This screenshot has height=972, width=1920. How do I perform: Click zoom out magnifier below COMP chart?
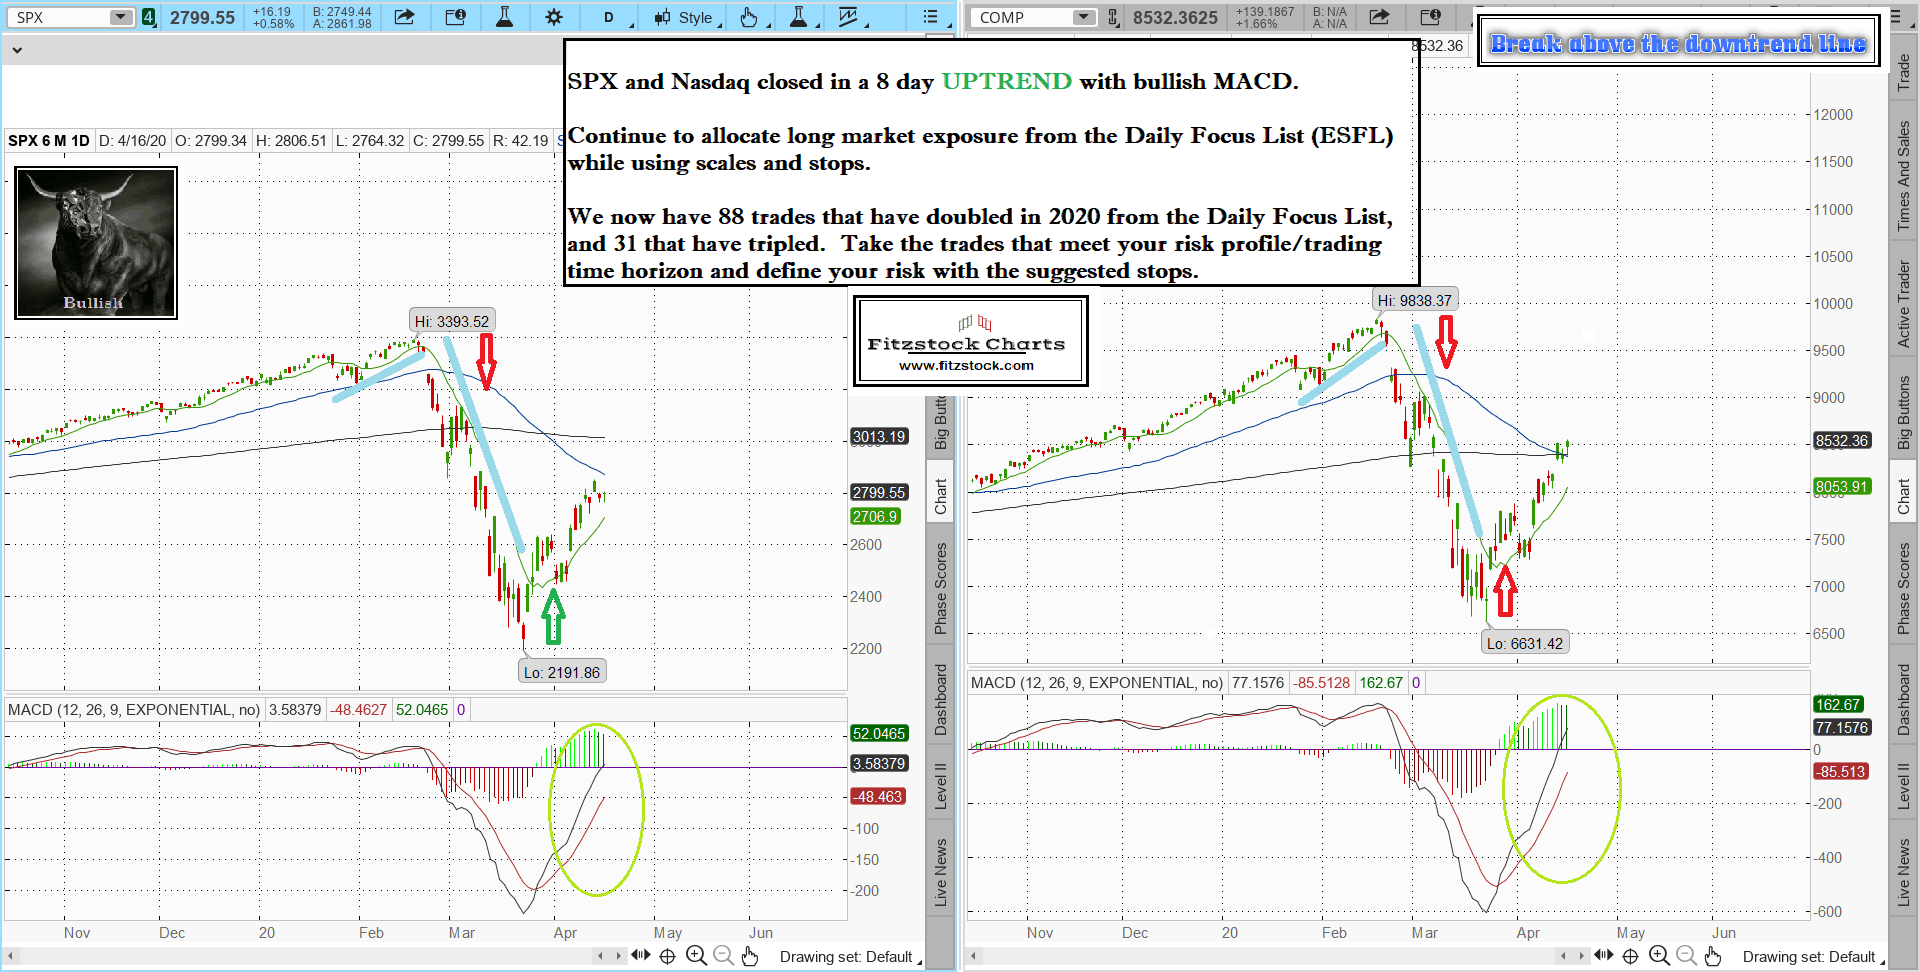coord(1686,956)
